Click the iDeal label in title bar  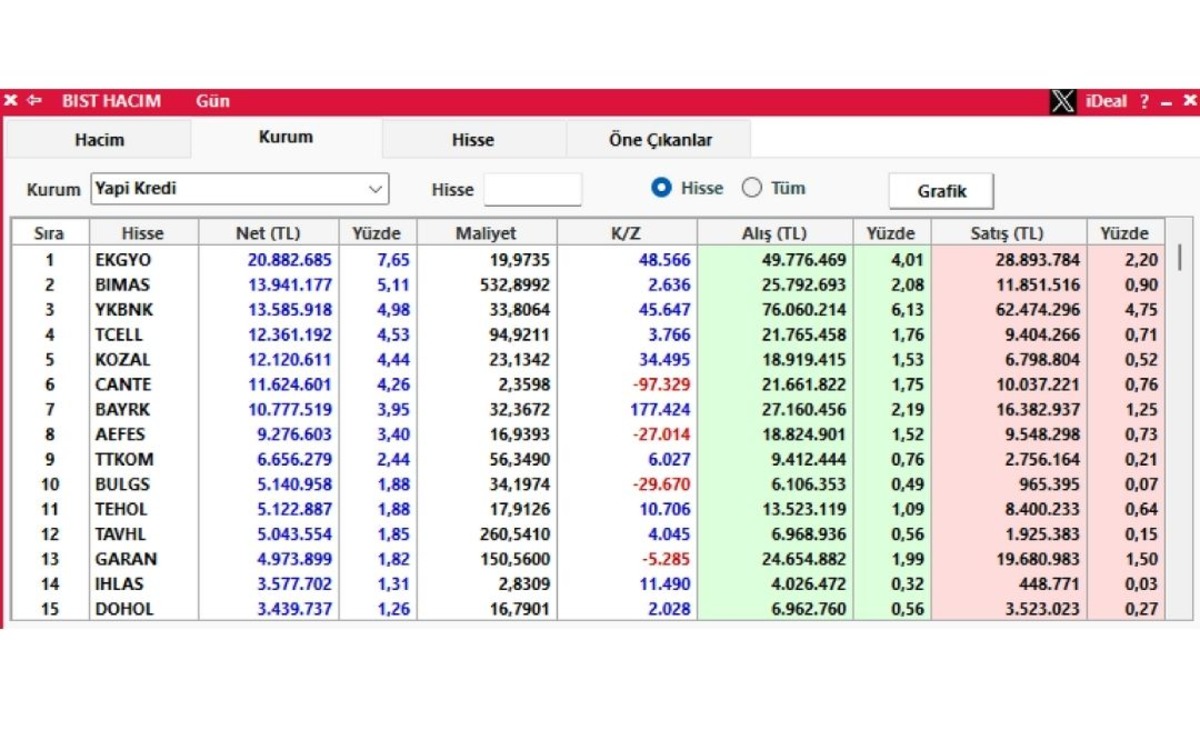point(1106,101)
